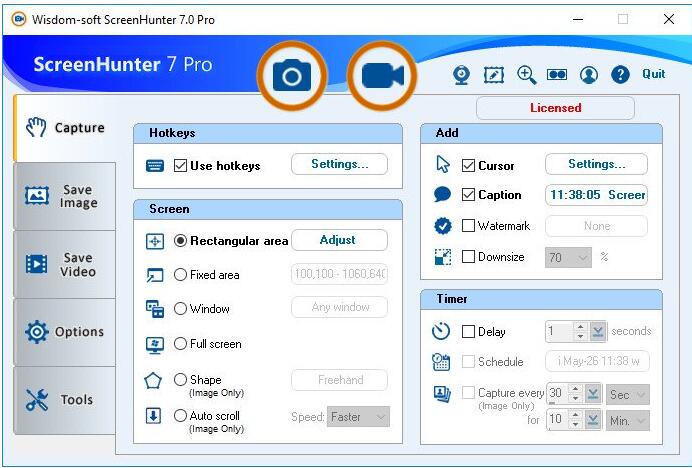Select the Shape radio button
This screenshot has width=692, height=468.
pos(180,379)
